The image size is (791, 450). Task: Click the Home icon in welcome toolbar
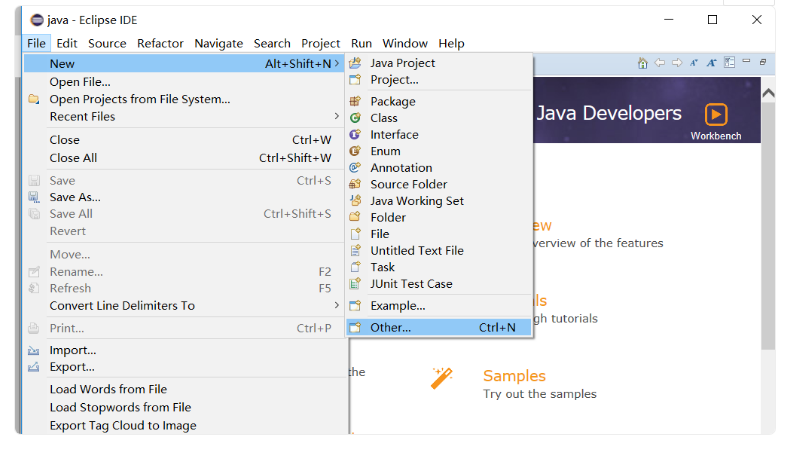(643, 63)
